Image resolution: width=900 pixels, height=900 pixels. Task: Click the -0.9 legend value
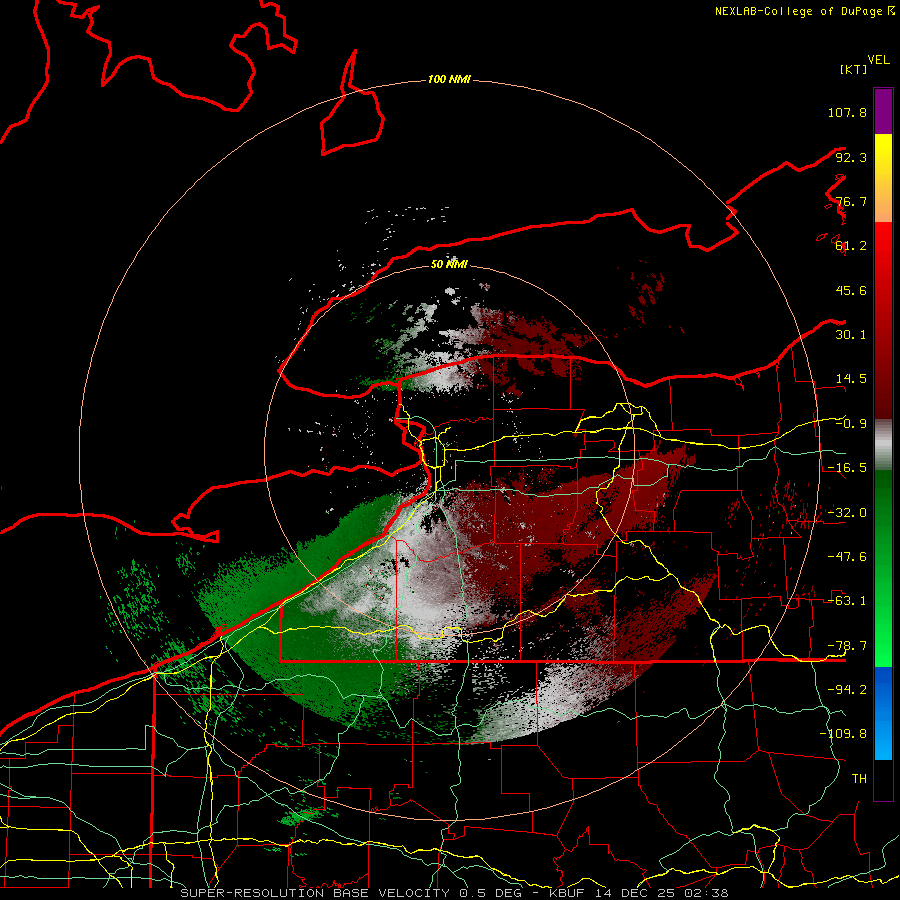click(851, 424)
